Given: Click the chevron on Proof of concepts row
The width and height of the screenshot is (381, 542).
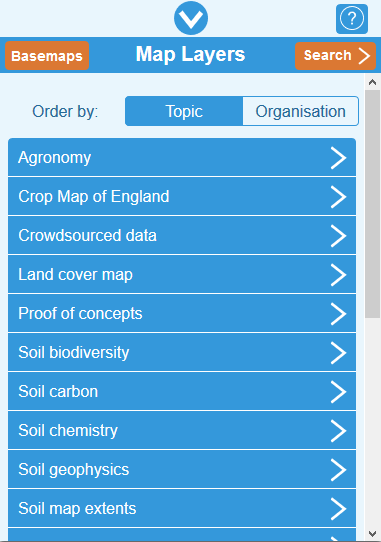Looking at the screenshot, I should (x=338, y=314).
